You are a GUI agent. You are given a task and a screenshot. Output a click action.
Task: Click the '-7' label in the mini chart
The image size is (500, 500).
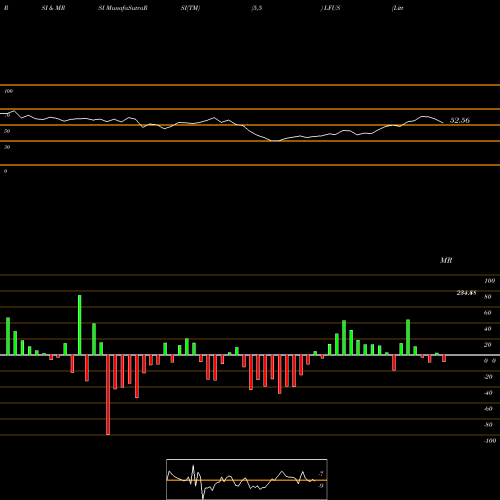321,474
